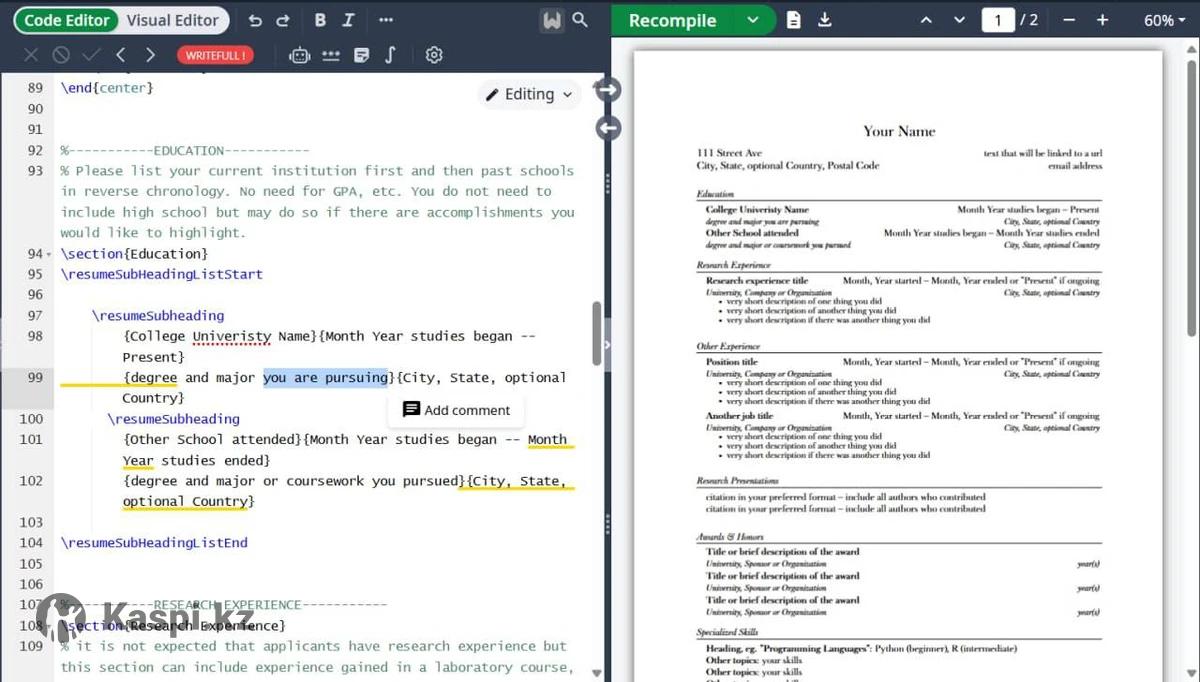
Task: Open the 60% zoom level dropdown
Action: (1164, 20)
